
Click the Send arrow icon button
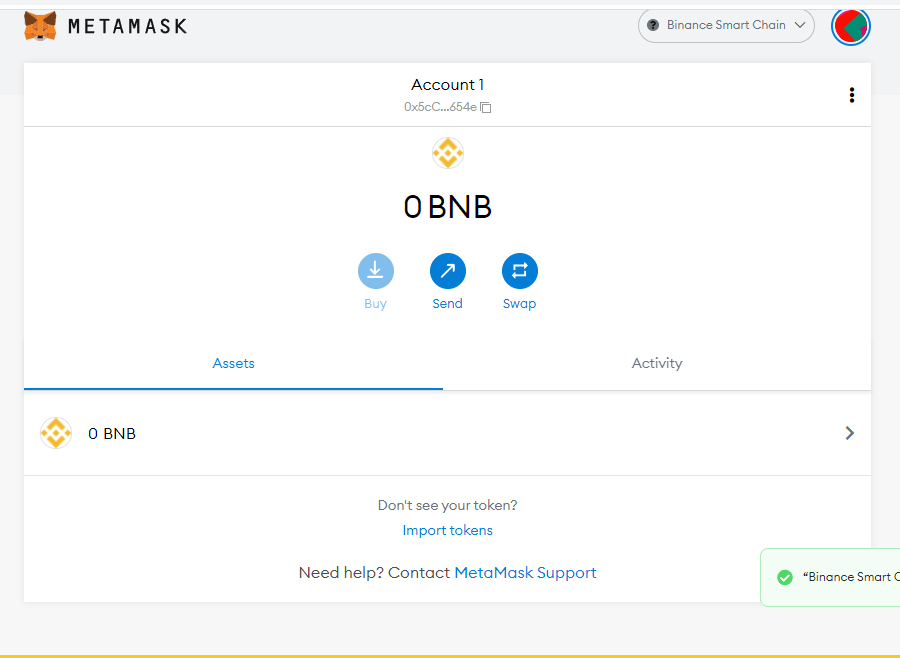448,270
